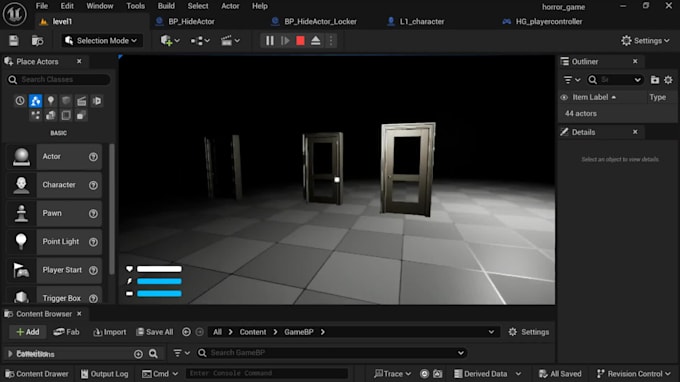This screenshot has width=680, height=382.
Task: Go back in Content Browser history
Action: (x=186, y=332)
